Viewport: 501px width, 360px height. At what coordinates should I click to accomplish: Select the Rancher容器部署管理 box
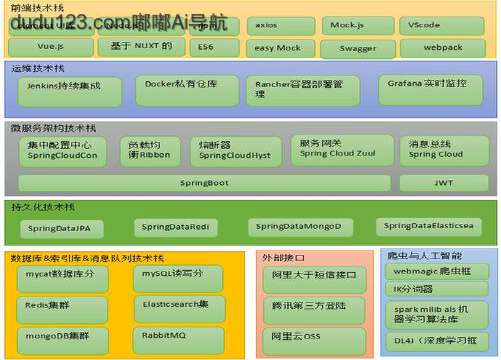pyautogui.click(x=303, y=91)
